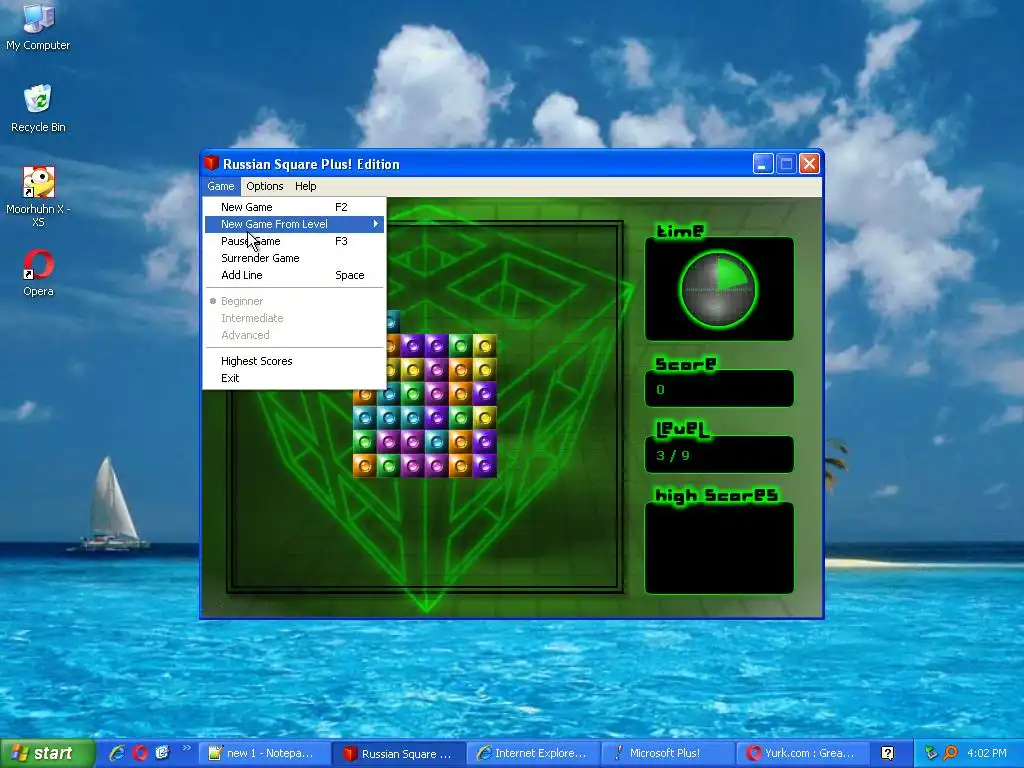The image size is (1024, 768).
Task: Switch to Internet Explorer taskbar button
Action: [532, 753]
